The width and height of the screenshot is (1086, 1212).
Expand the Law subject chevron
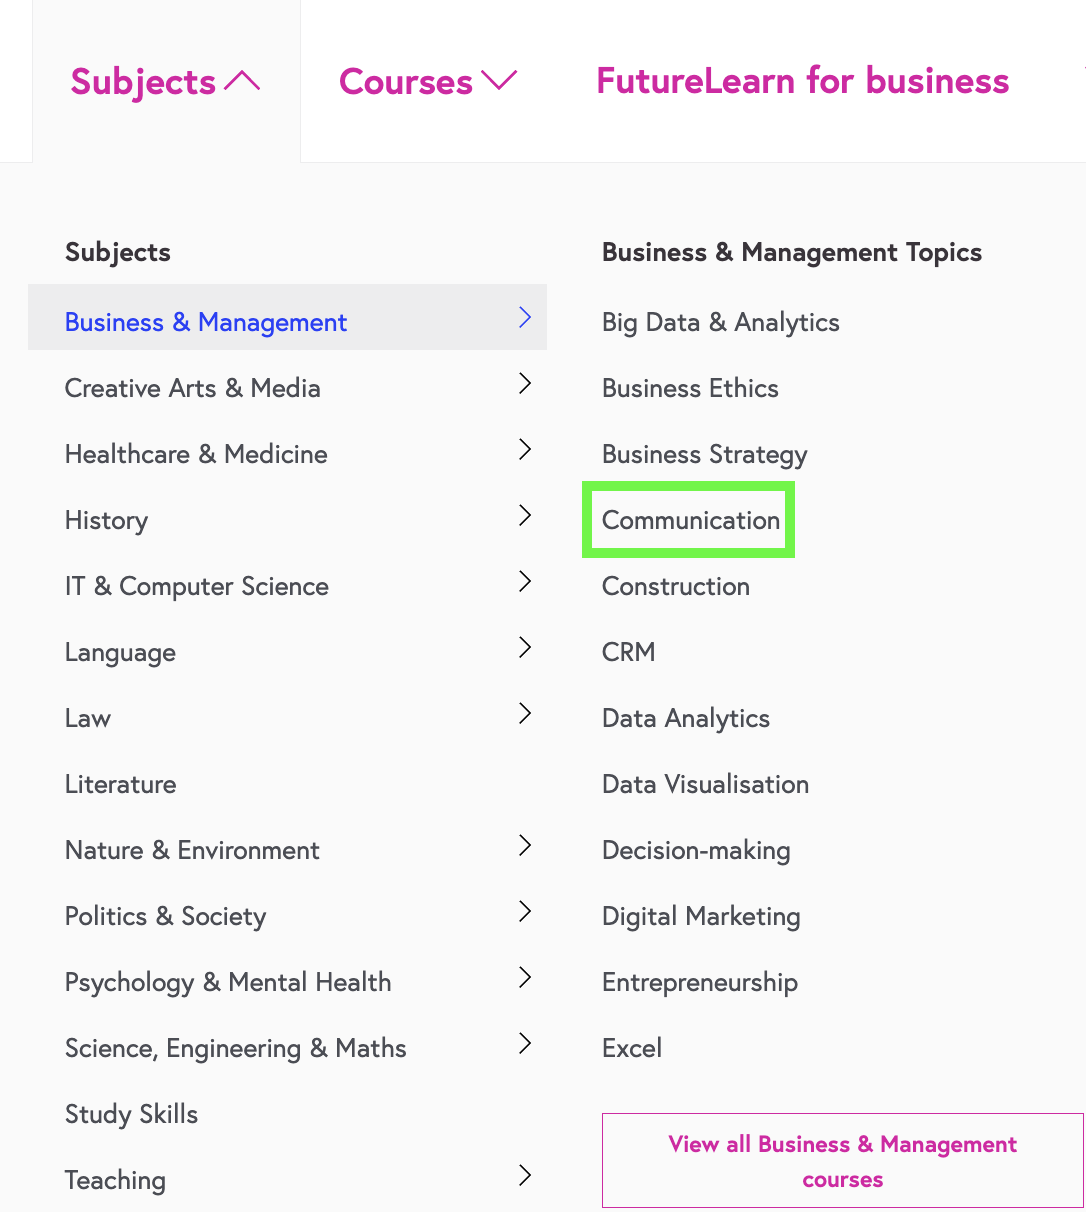click(524, 713)
